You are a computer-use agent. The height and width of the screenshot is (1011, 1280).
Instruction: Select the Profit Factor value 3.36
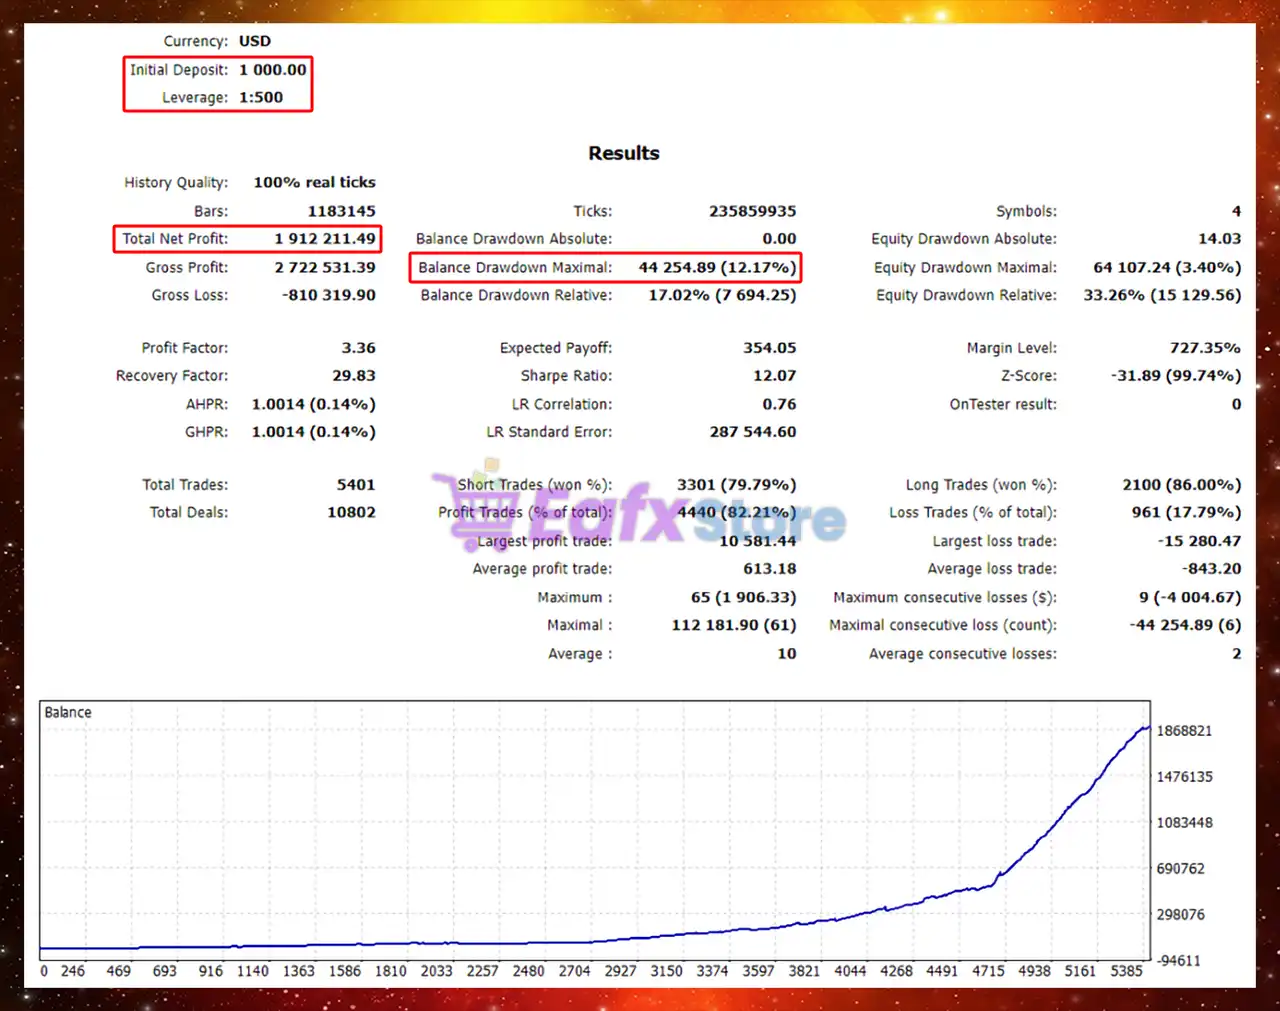[x=358, y=348]
